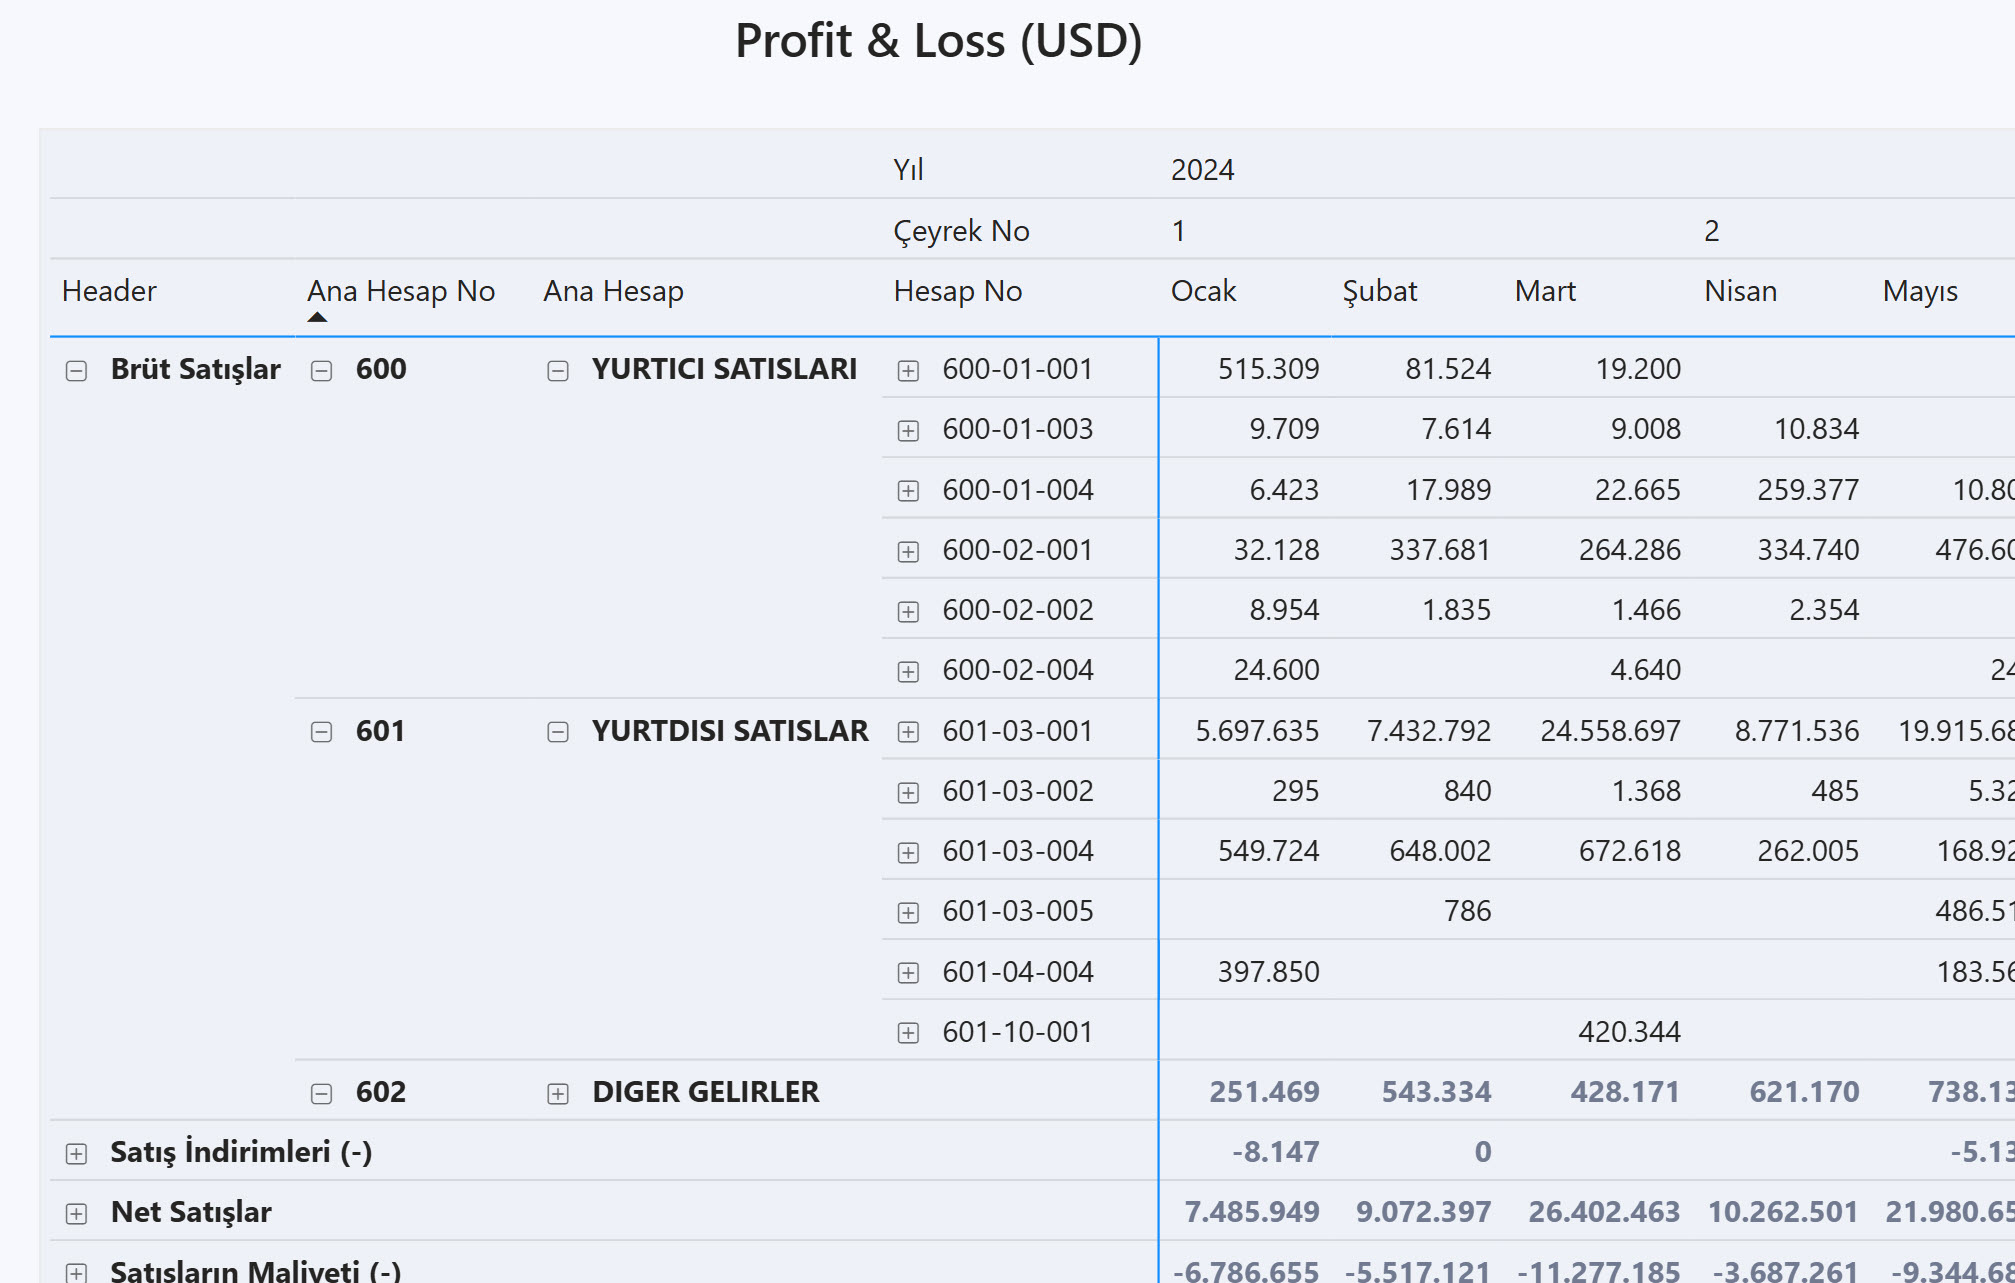Expand account 601-03-001

[x=908, y=733]
